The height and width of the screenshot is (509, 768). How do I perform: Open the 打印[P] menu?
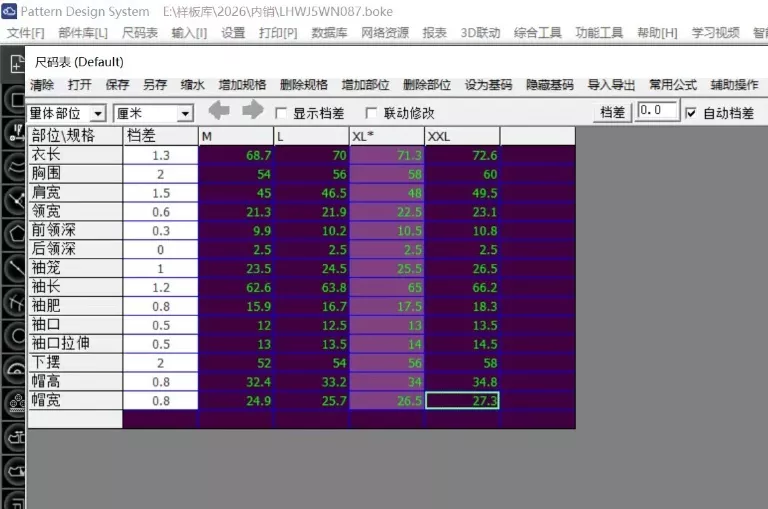(x=278, y=33)
